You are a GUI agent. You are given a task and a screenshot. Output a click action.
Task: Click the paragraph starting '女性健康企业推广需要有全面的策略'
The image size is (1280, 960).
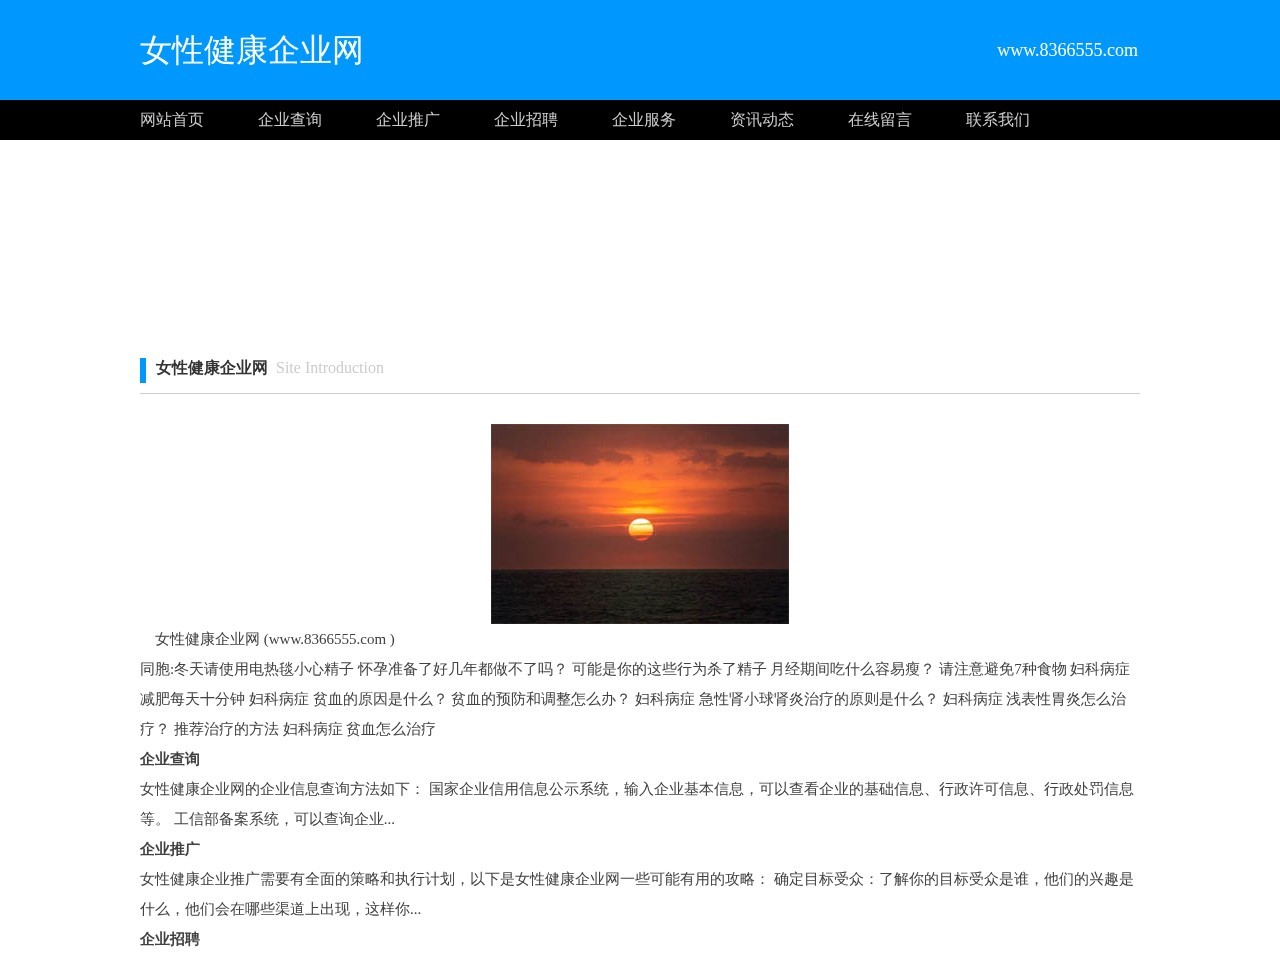637,894
